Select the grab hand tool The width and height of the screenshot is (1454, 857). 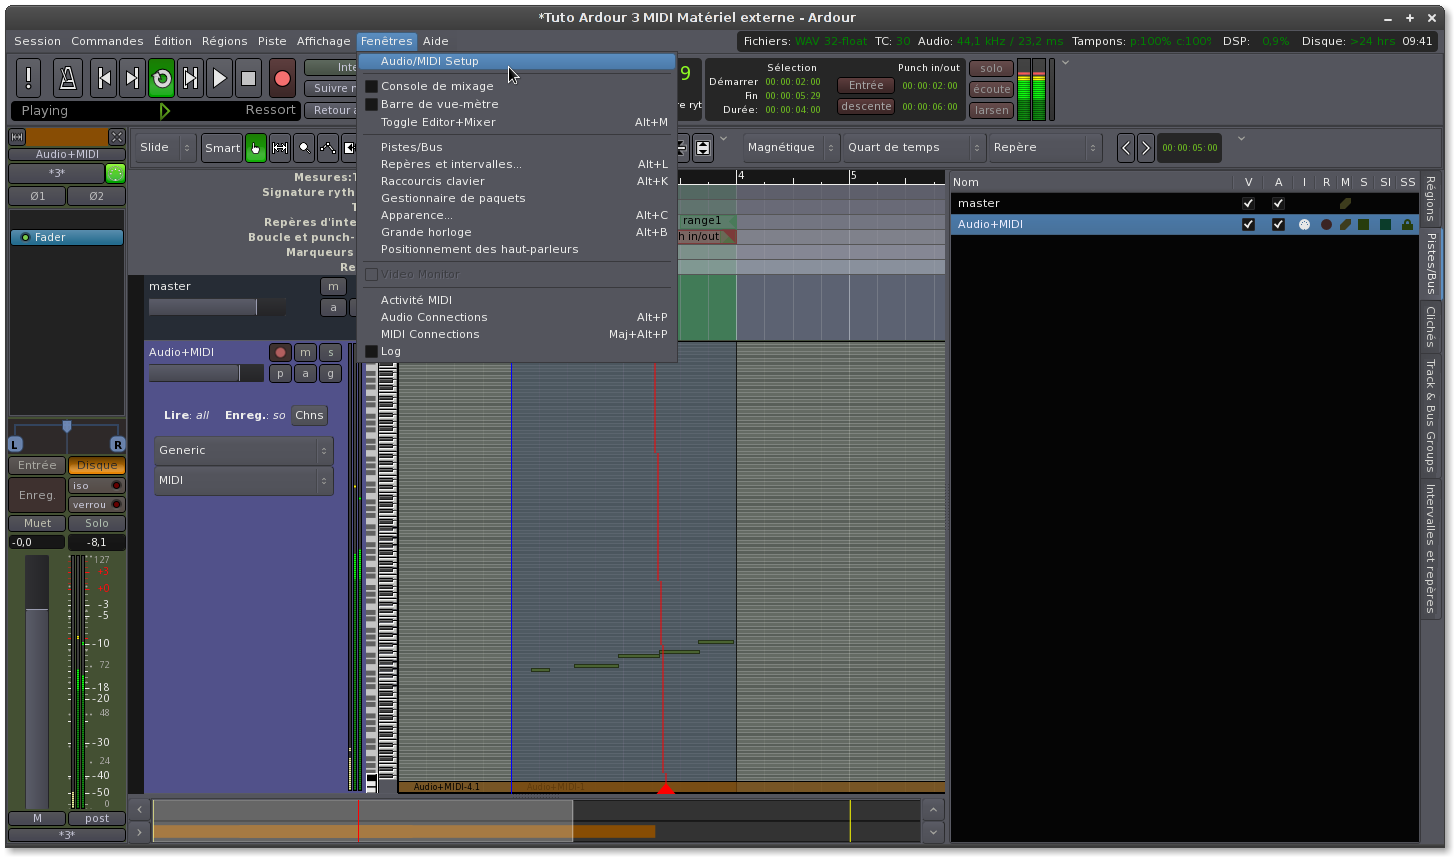tap(256, 148)
